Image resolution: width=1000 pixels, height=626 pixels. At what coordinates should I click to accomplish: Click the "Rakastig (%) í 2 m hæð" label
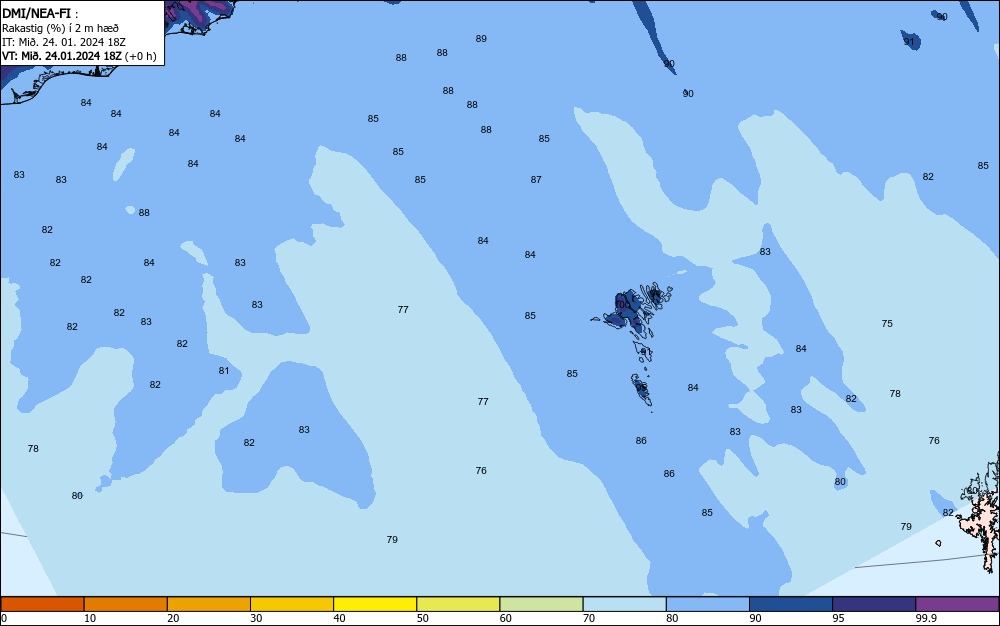click(61, 28)
